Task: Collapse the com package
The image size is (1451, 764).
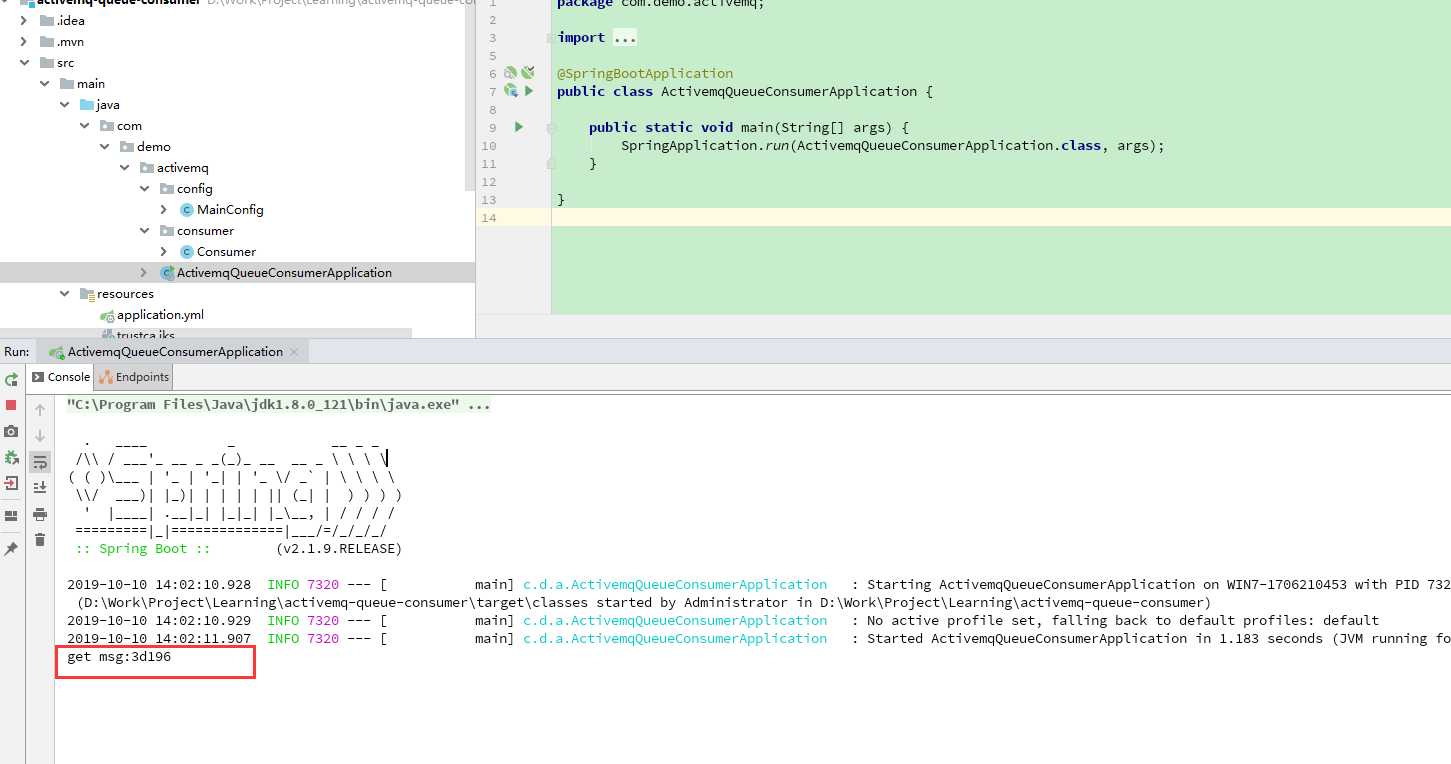Action: pyautogui.click(x=85, y=126)
